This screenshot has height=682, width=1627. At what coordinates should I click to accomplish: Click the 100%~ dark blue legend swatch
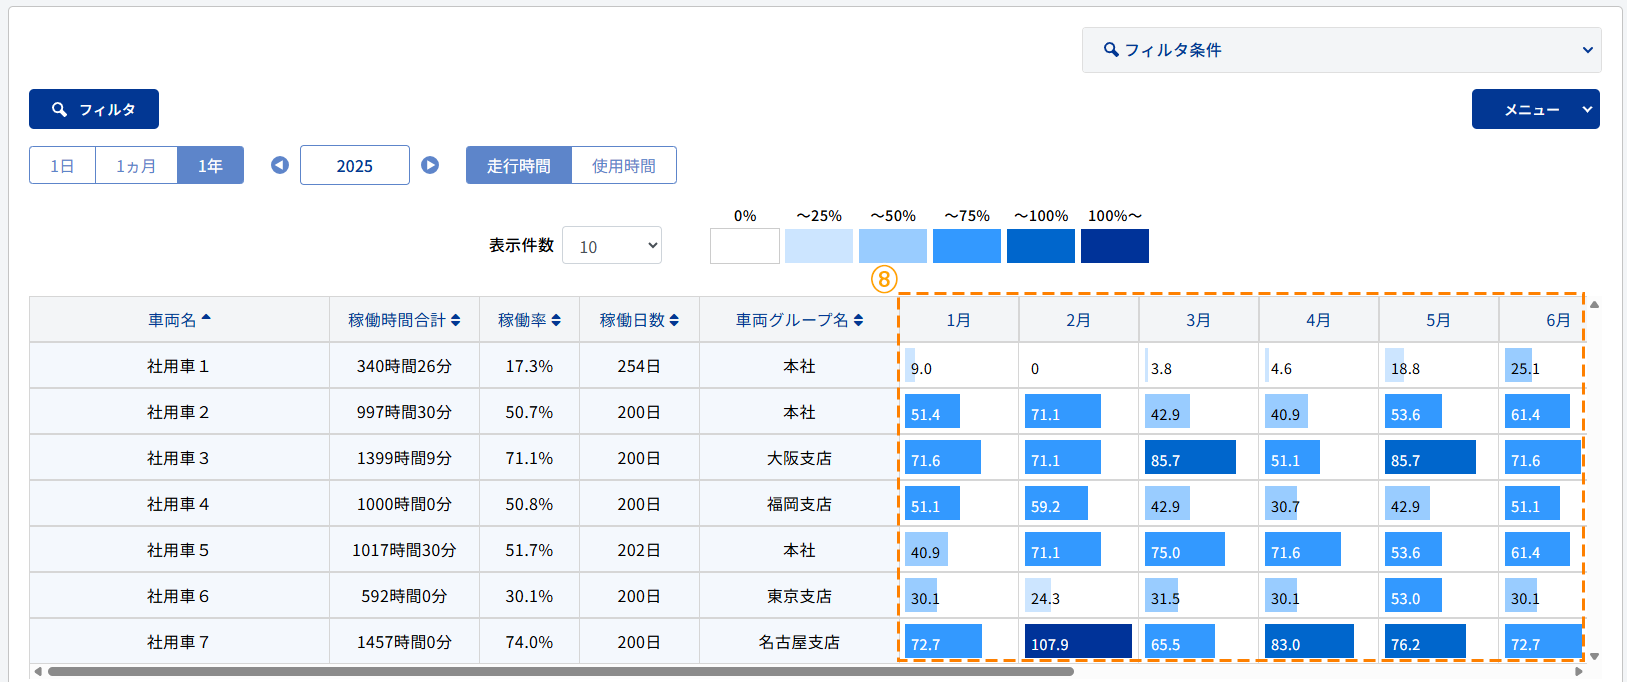(1114, 246)
